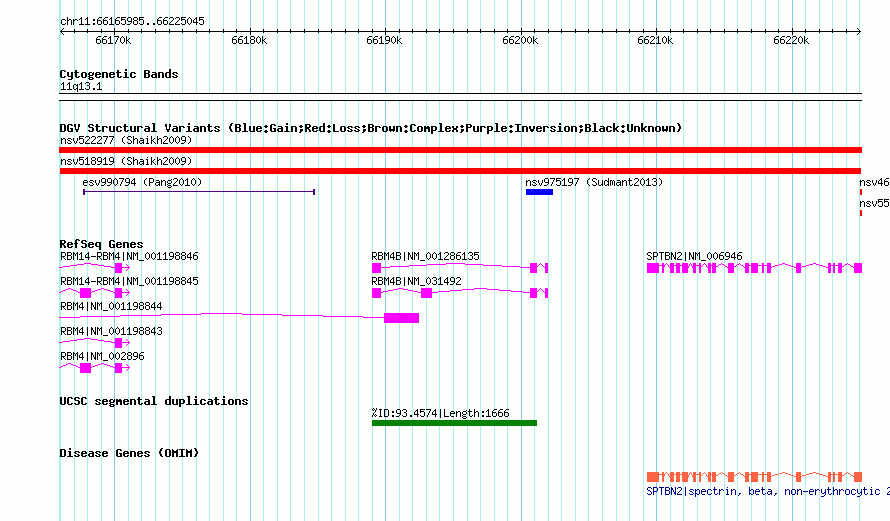This screenshot has width=890, height=521.
Task: Click the SPTBN2|NM_006946 gene label
Action: 694,257
